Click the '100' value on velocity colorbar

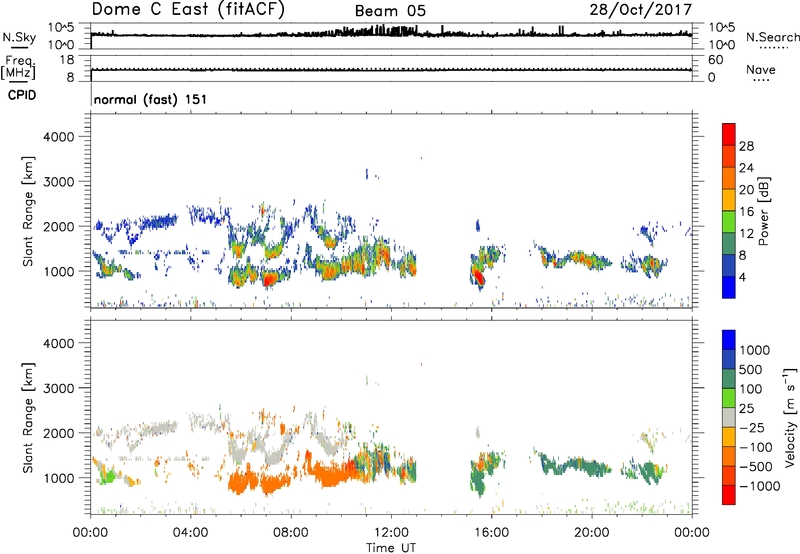751,389
